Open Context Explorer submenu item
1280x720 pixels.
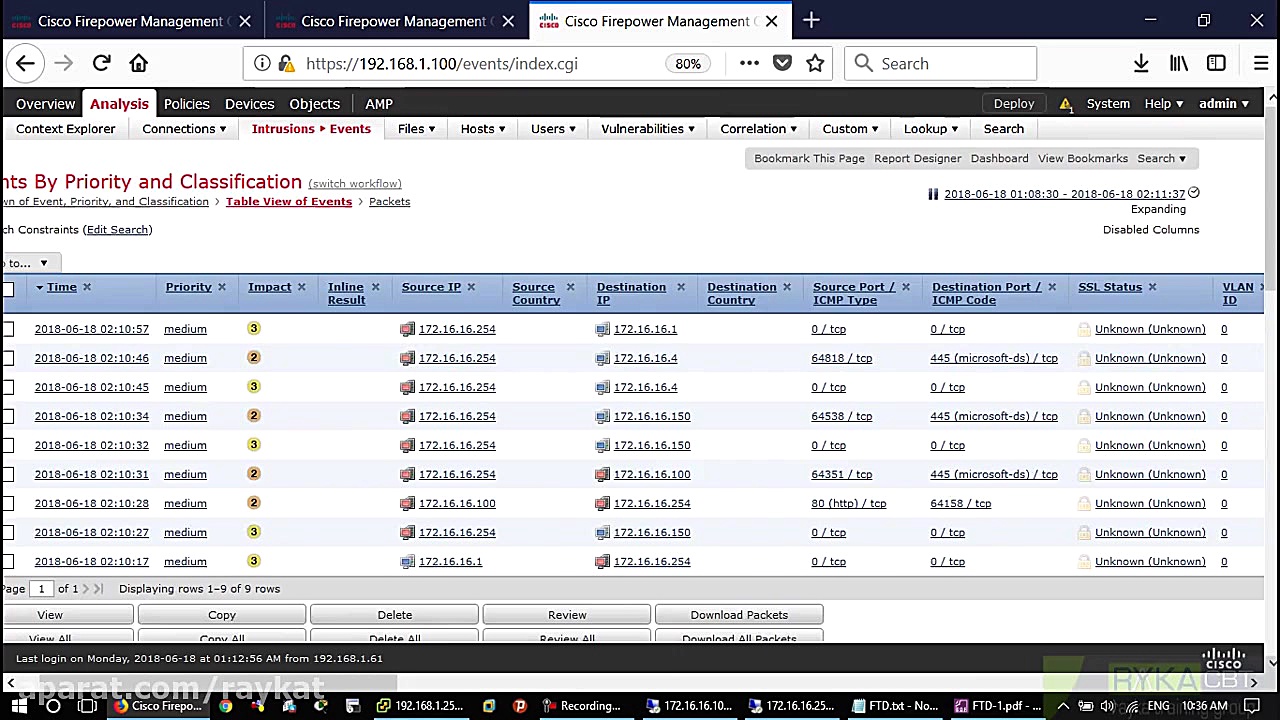point(66,128)
